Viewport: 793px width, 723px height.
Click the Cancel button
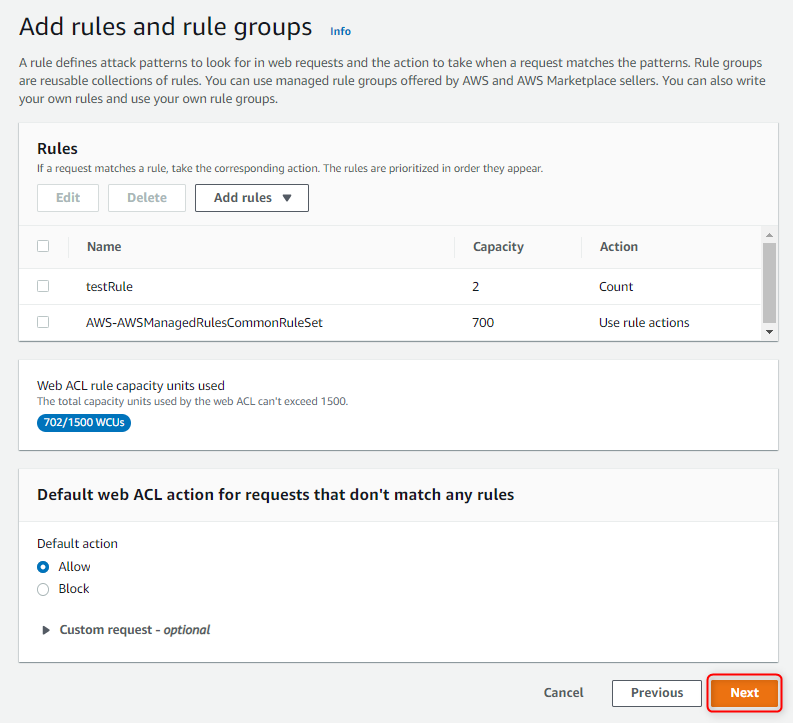click(x=563, y=692)
